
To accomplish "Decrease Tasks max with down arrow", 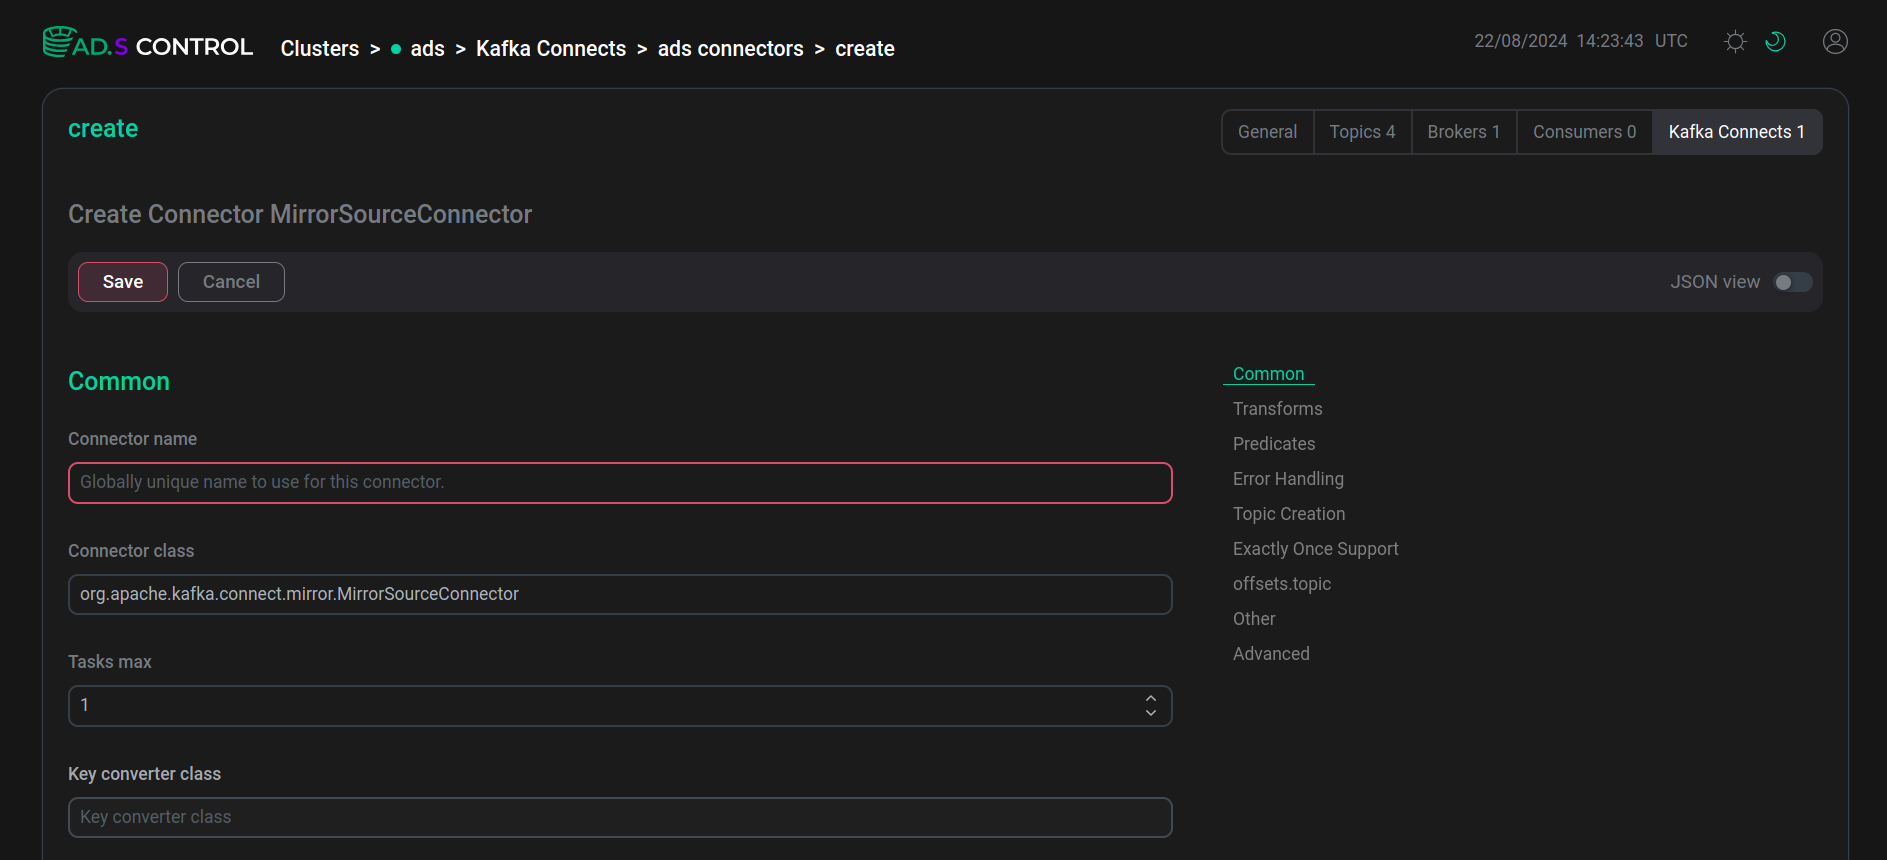I will 1151,713.
